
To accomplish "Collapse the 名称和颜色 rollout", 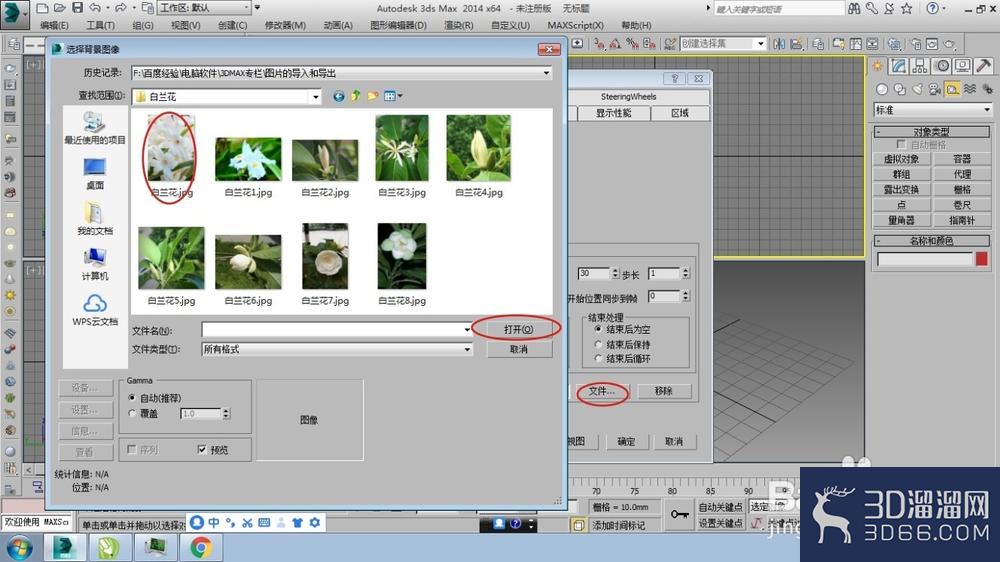I will pyautogui.click(x=931, y=240).
